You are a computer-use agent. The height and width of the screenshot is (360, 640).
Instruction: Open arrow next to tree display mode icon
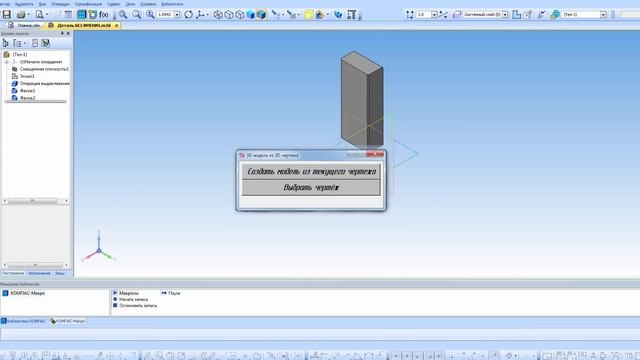(x=24, y=43)
